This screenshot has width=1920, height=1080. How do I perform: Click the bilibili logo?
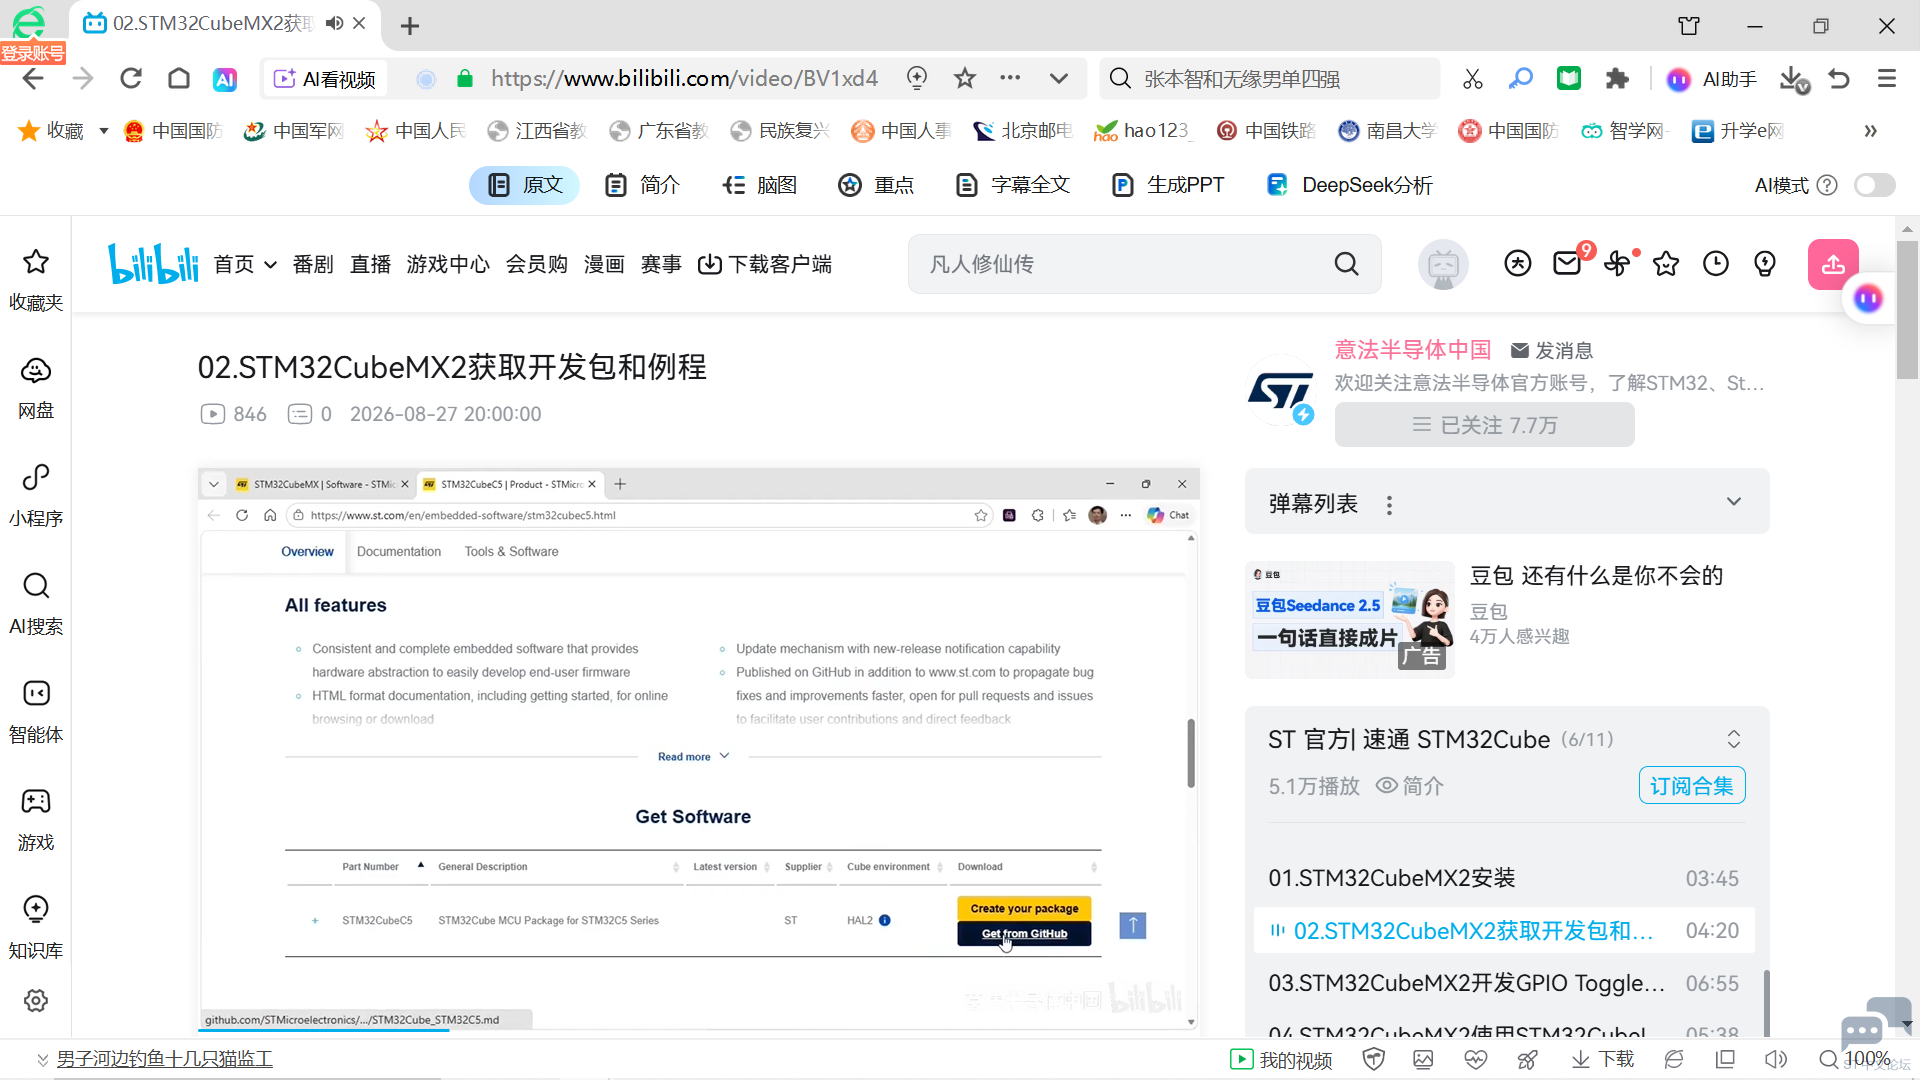pyautogui.click(x=153, y=264)
